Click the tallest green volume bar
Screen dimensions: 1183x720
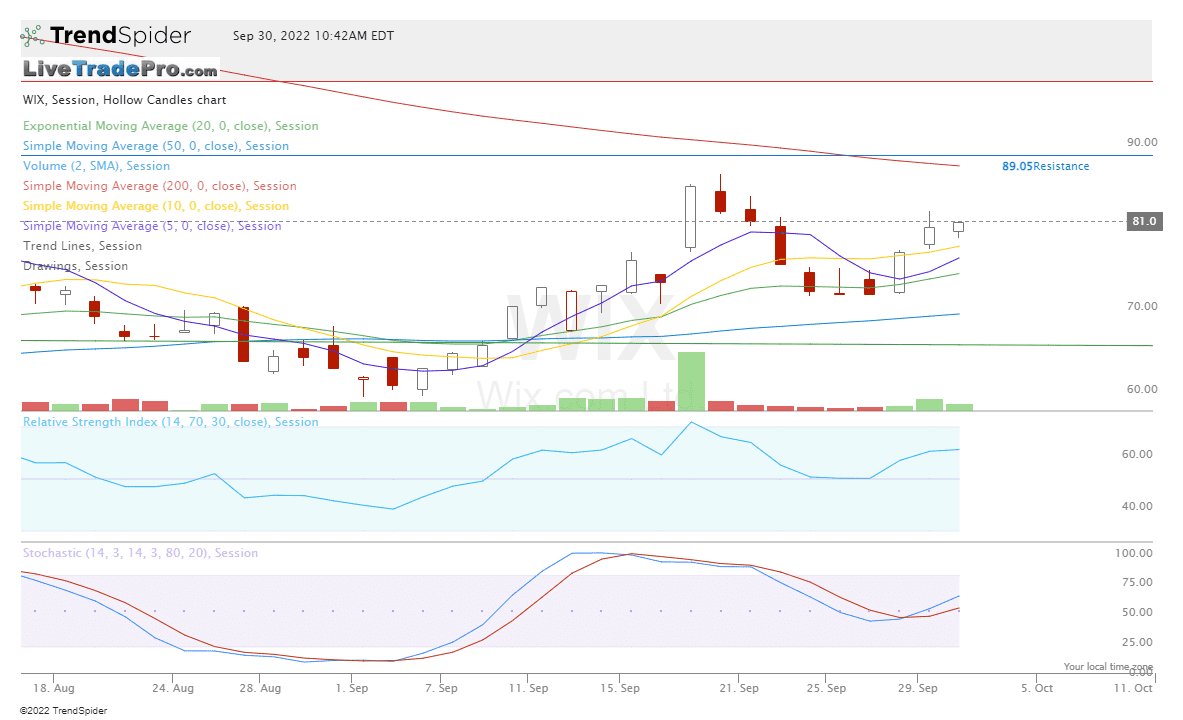[691, 381]
